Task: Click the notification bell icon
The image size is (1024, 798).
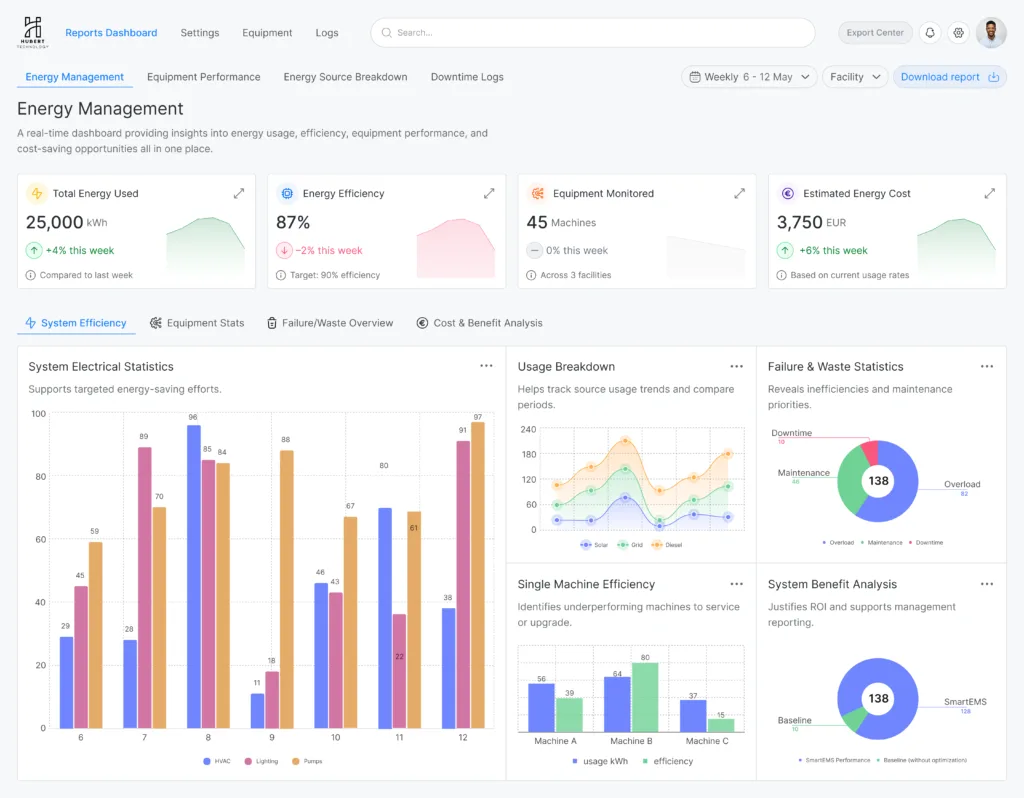Action: point(930,33)
